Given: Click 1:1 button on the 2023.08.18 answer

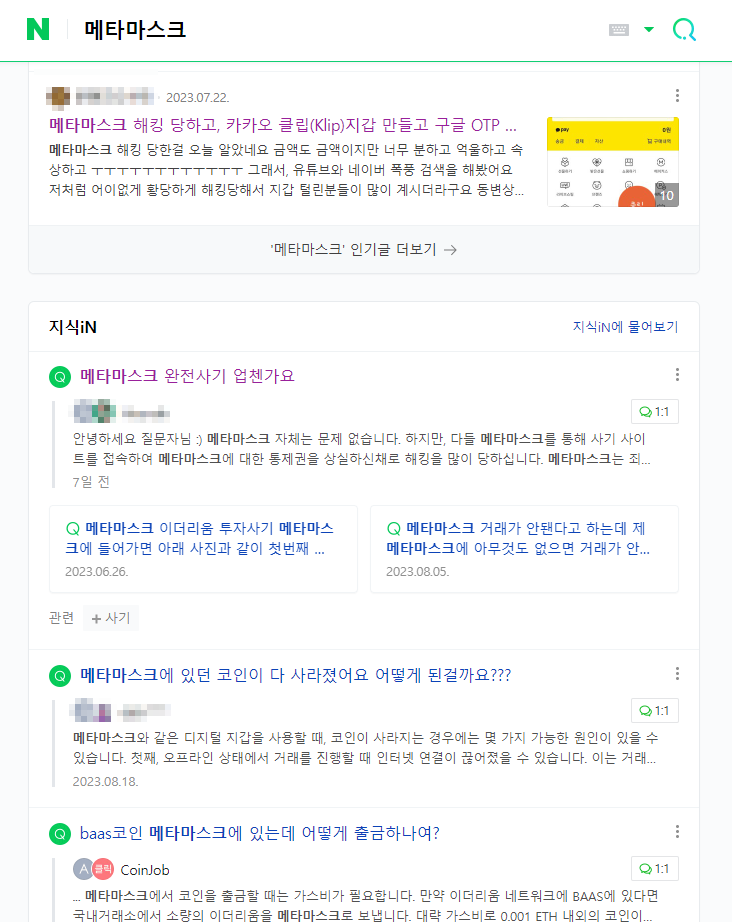Looking at the screenshot, I should pyautogui.click(x=654, y=710).
